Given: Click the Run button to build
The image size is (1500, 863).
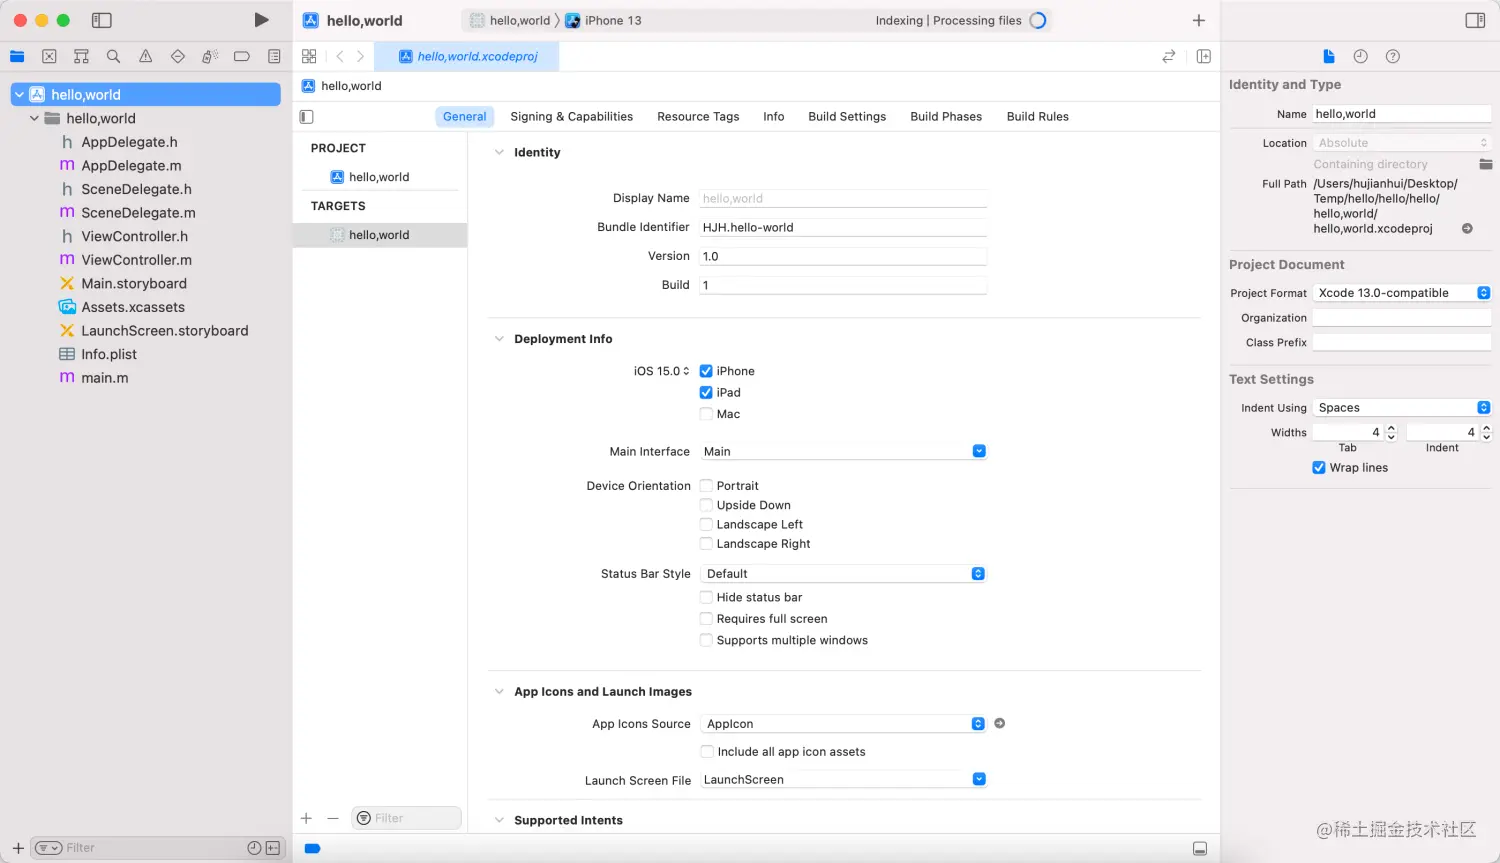Looking at the screenshot, I should [261, 19].
